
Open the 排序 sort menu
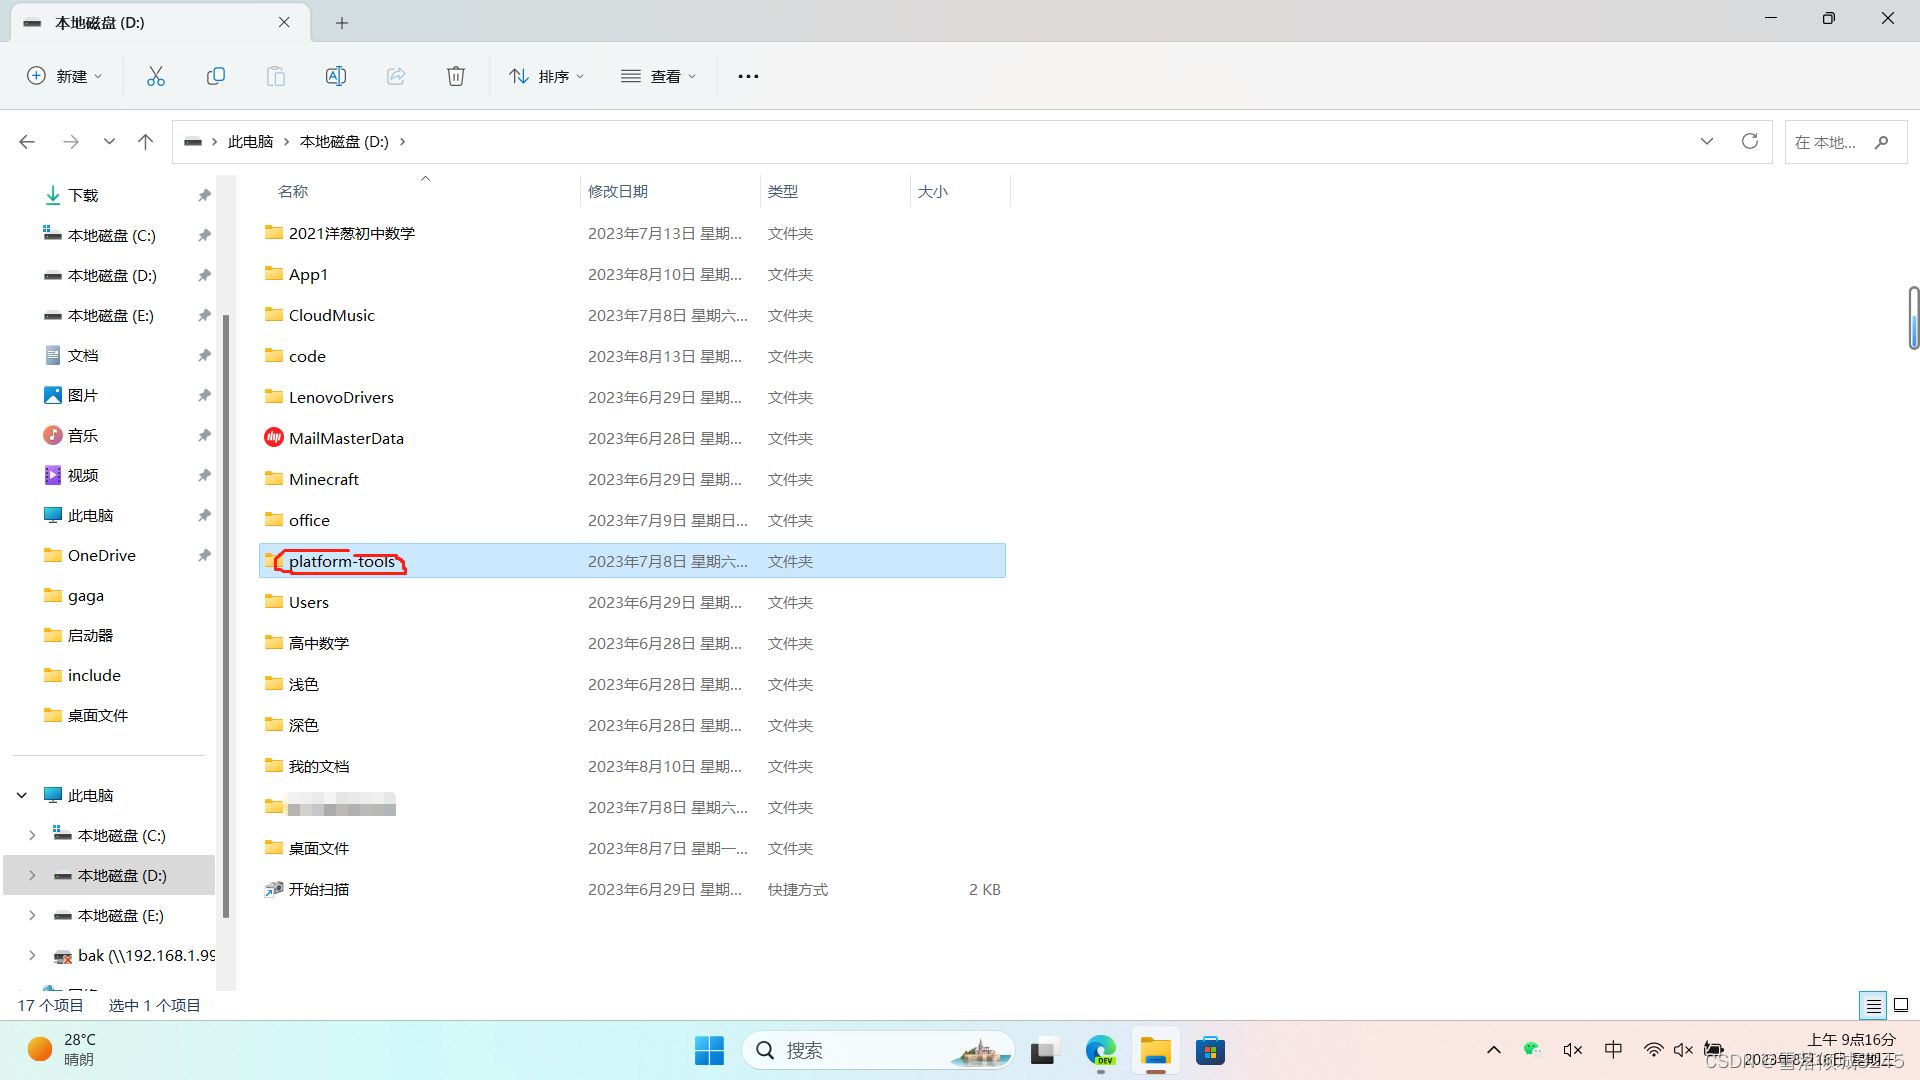[546, 76]
